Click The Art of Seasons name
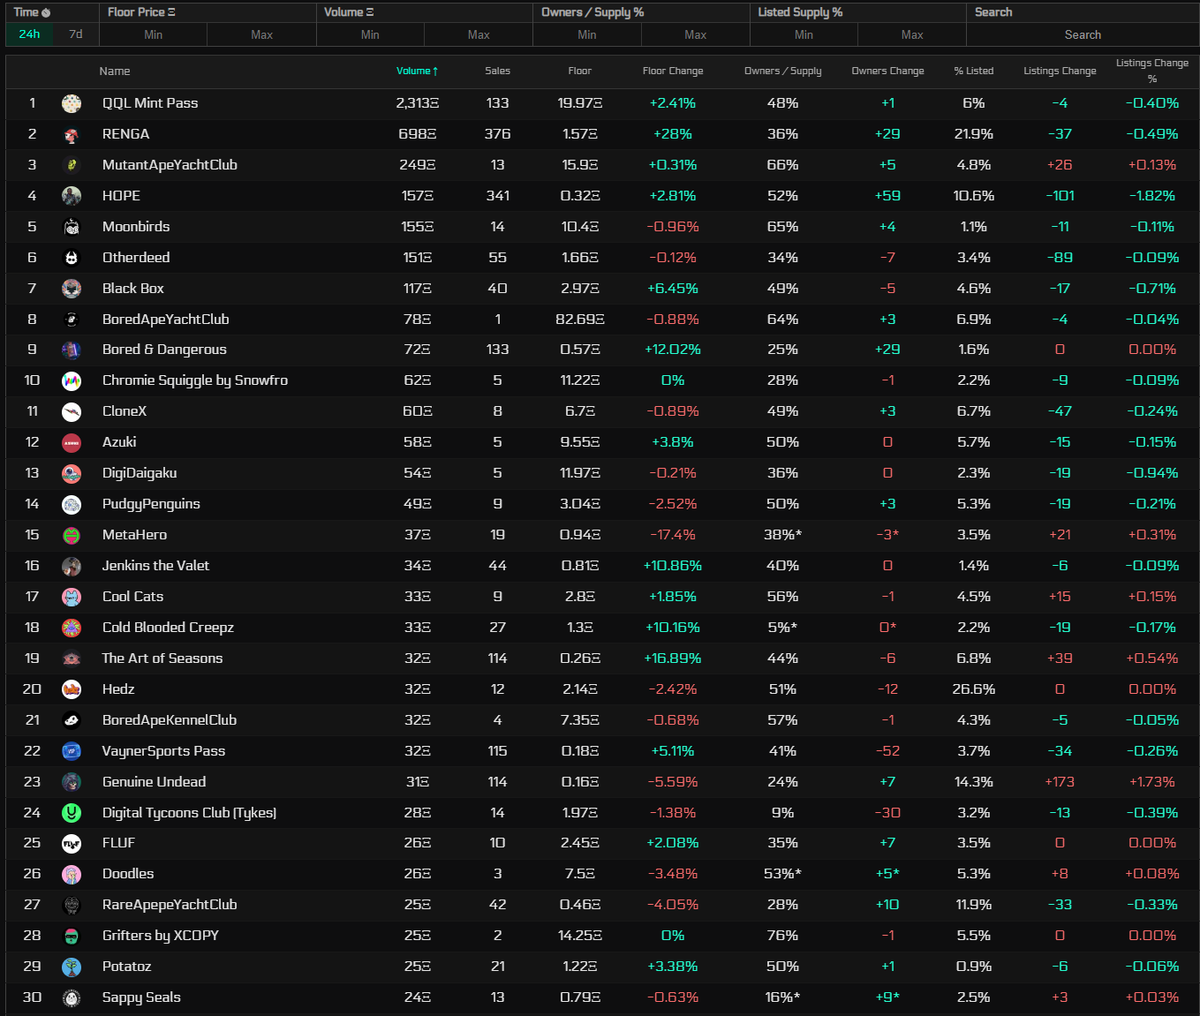 pyautogui.click(x=162, y=658)
